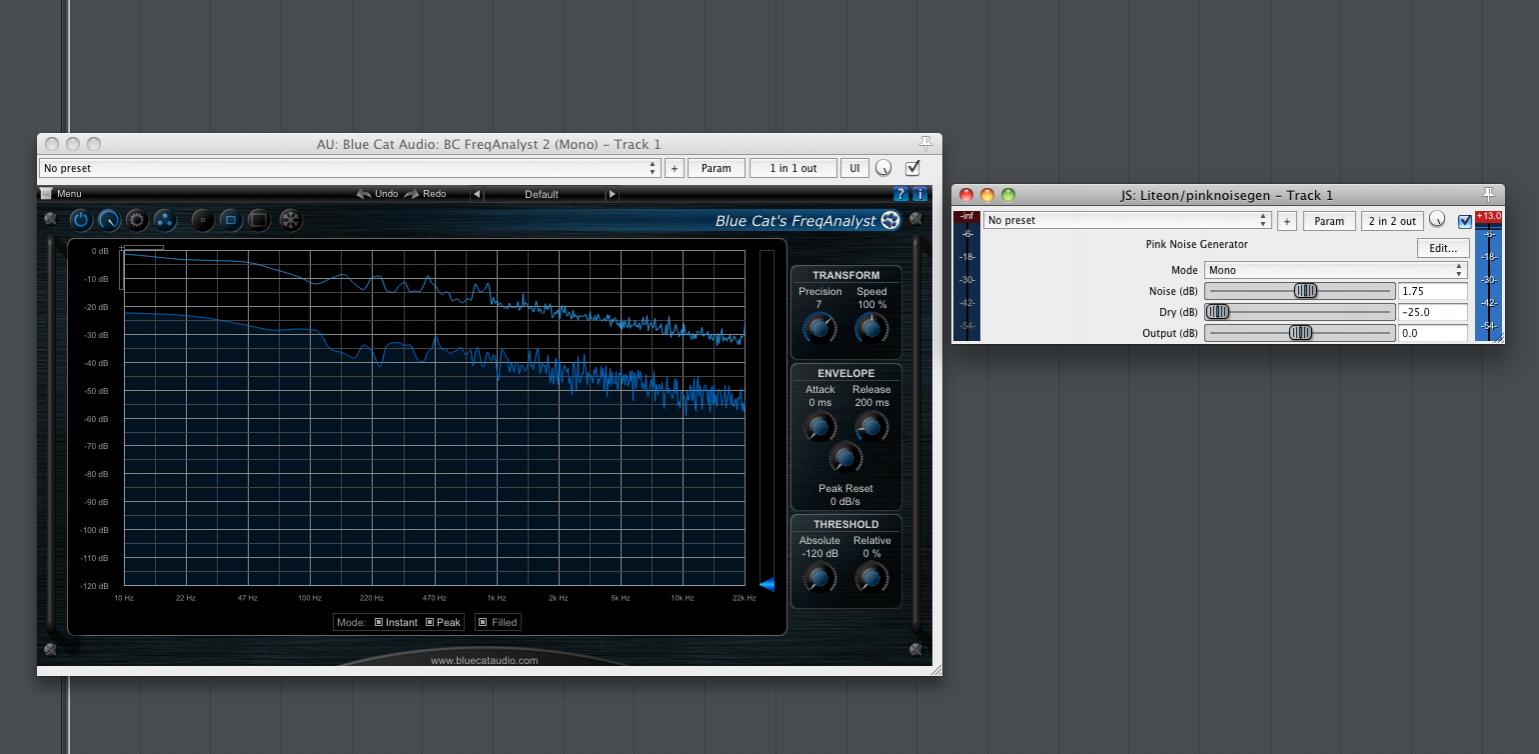Click the 'Peak Reset' label text
Image resolution: width=1539 pixels, height=754 pixels.
click(845, 489)
